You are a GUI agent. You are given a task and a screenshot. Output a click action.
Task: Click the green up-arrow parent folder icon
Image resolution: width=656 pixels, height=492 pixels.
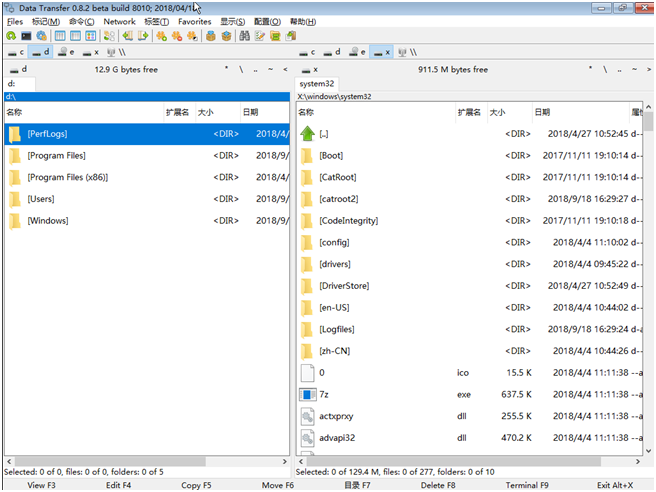pos(307,134)
